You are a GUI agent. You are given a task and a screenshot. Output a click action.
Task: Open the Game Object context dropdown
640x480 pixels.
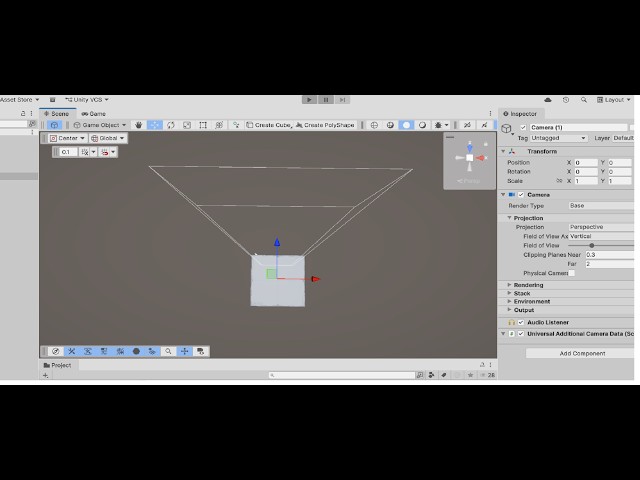coord(100,125)
